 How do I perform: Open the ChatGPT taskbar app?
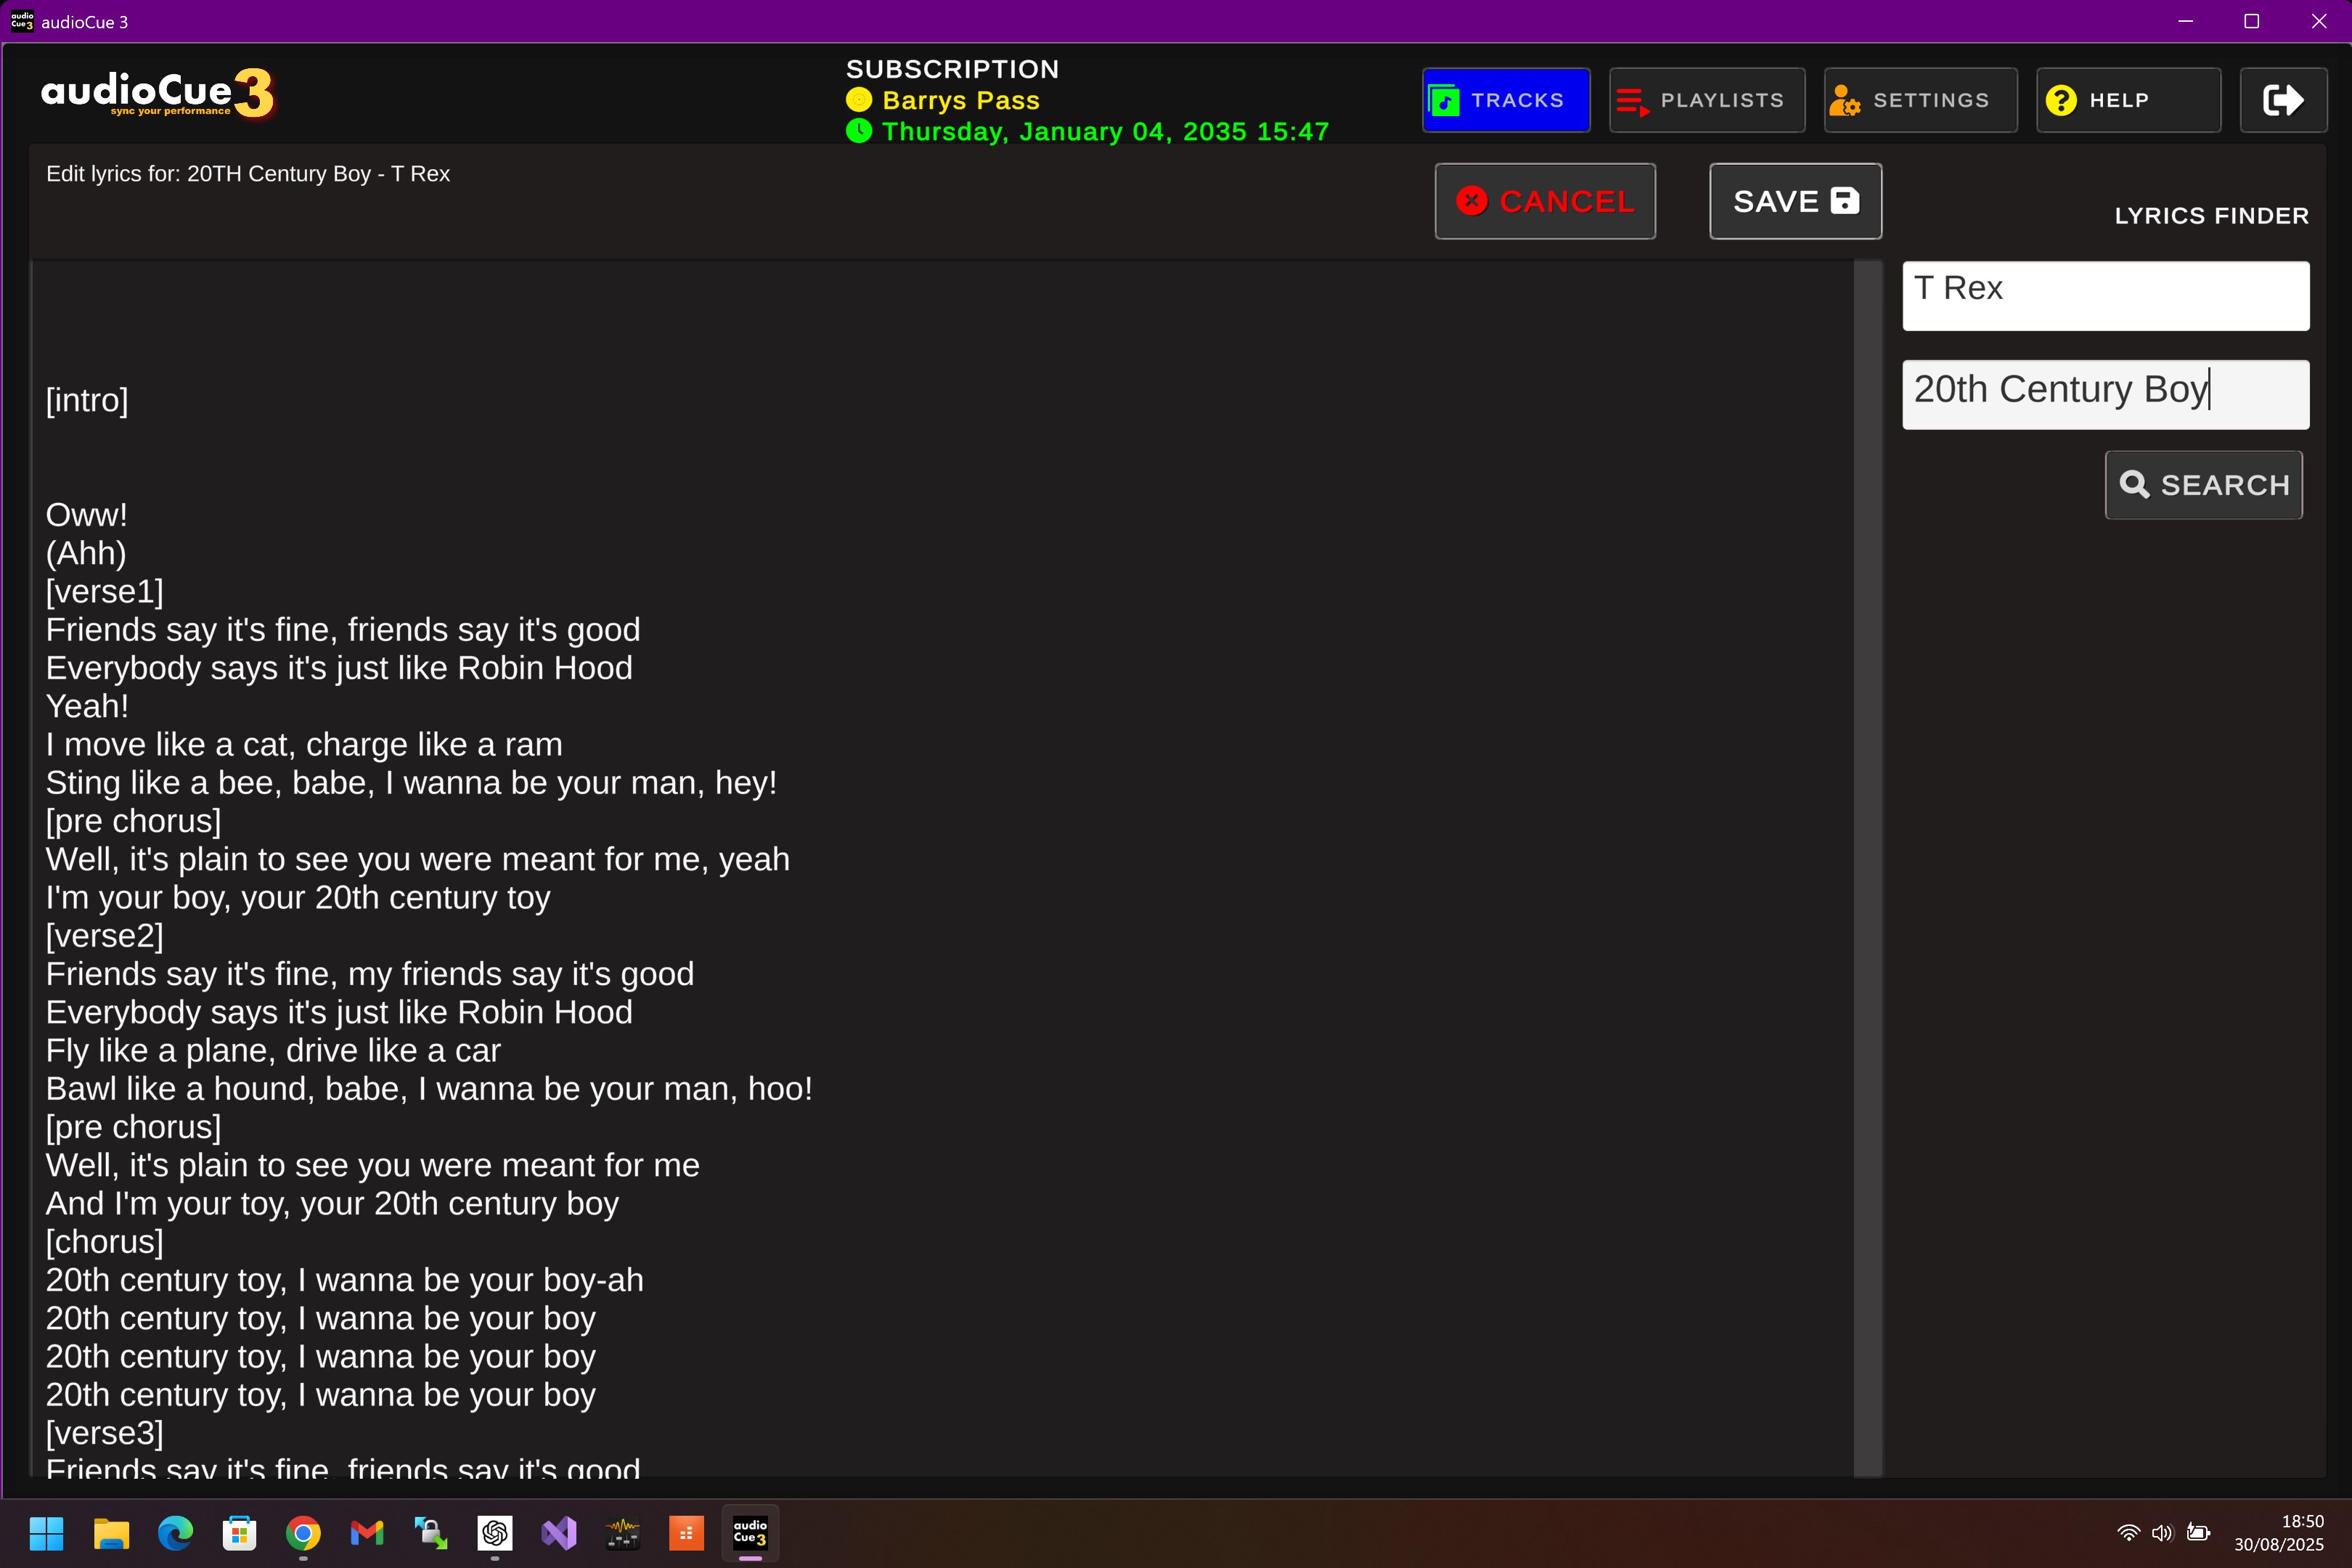(x=495, y=1533)
